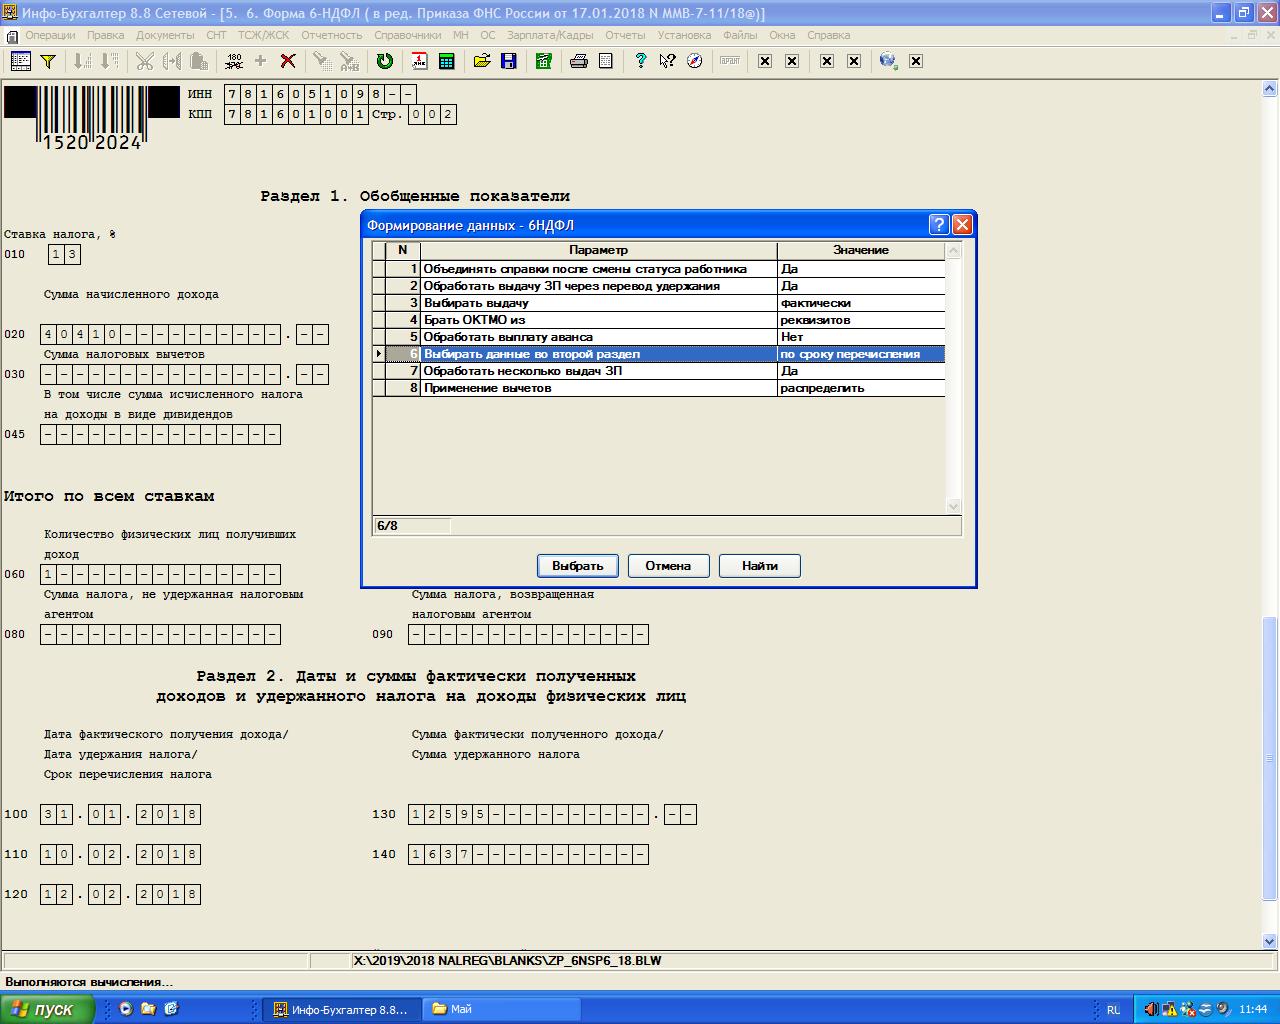Click the globe internet toolbar icon
Image resolution: width=1280 pixels, height=1024 pixels.
point(887,61)
